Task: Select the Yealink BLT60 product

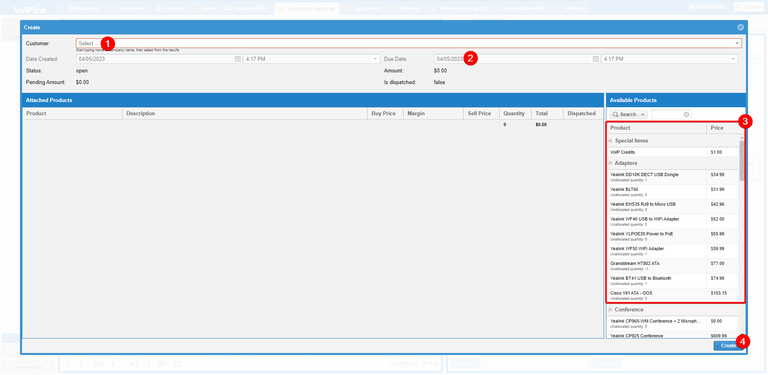Action: pyautogui.click(x=673, y=191)
